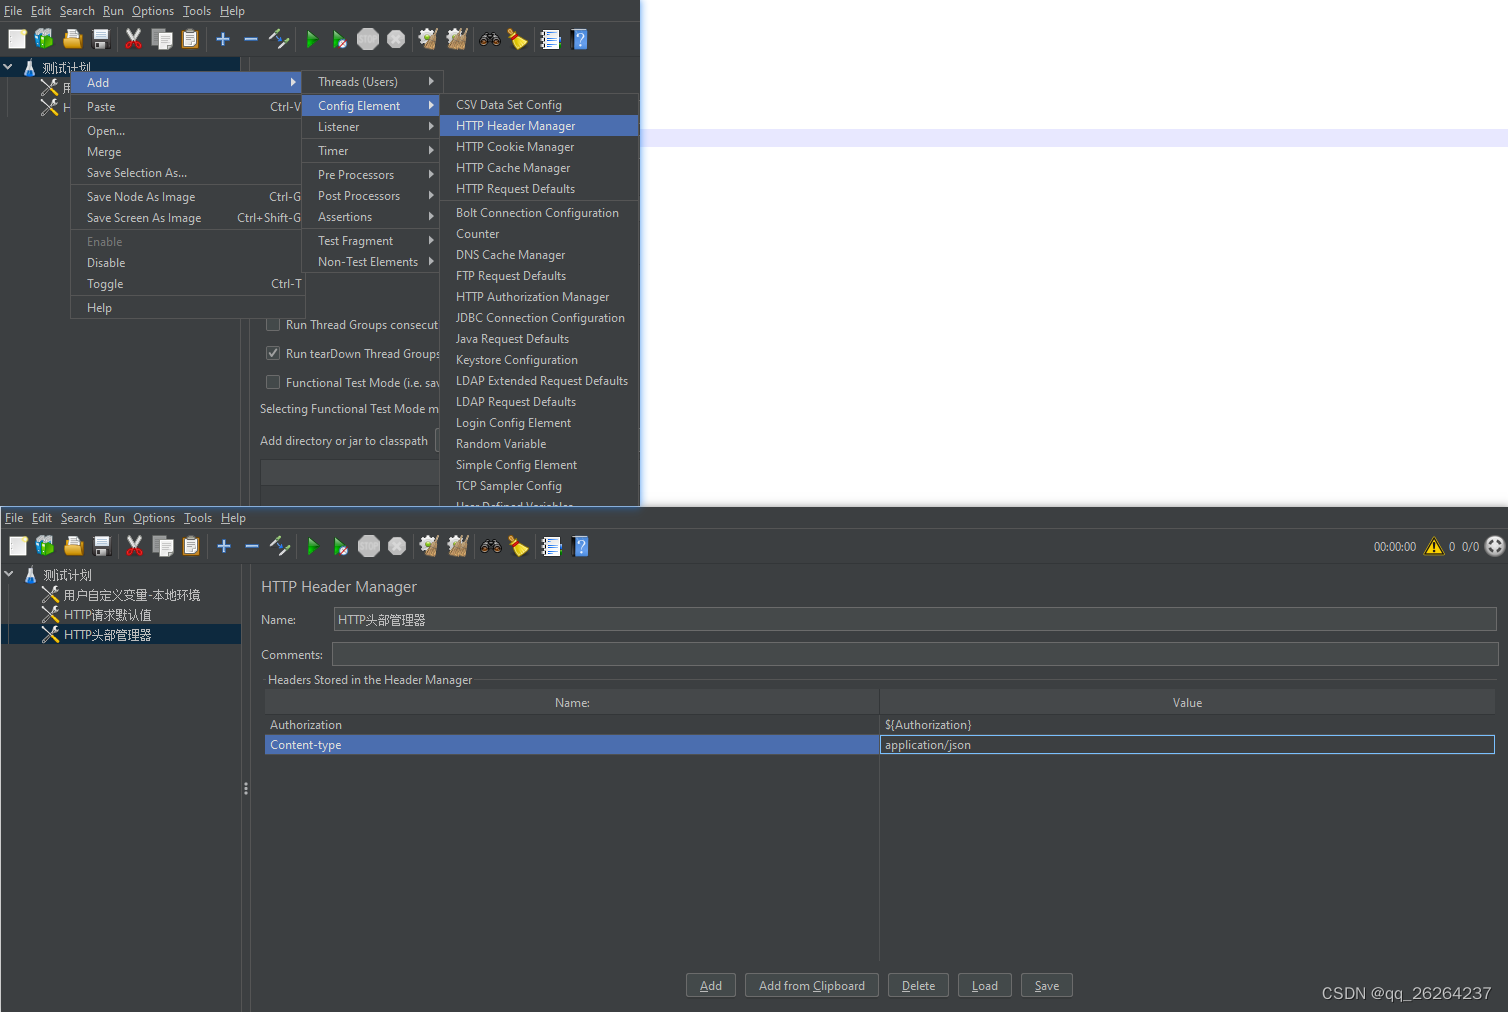The width and height of the screenshot is (1508, 1012).
Task: Click the New test plan icon in the top window toolbar
Action: click(x=17, y=39)
